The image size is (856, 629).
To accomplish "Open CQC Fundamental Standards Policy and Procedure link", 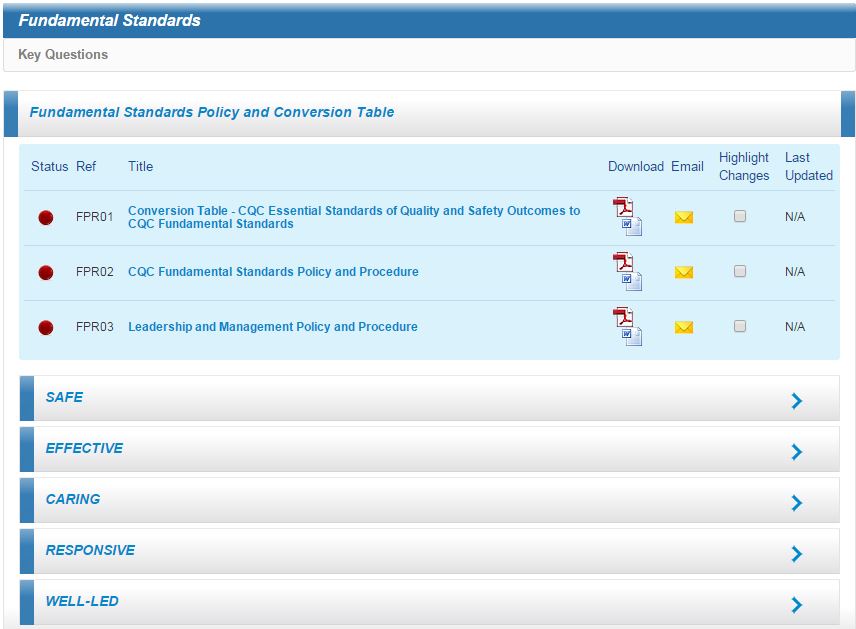I will (x=273, y=272).
